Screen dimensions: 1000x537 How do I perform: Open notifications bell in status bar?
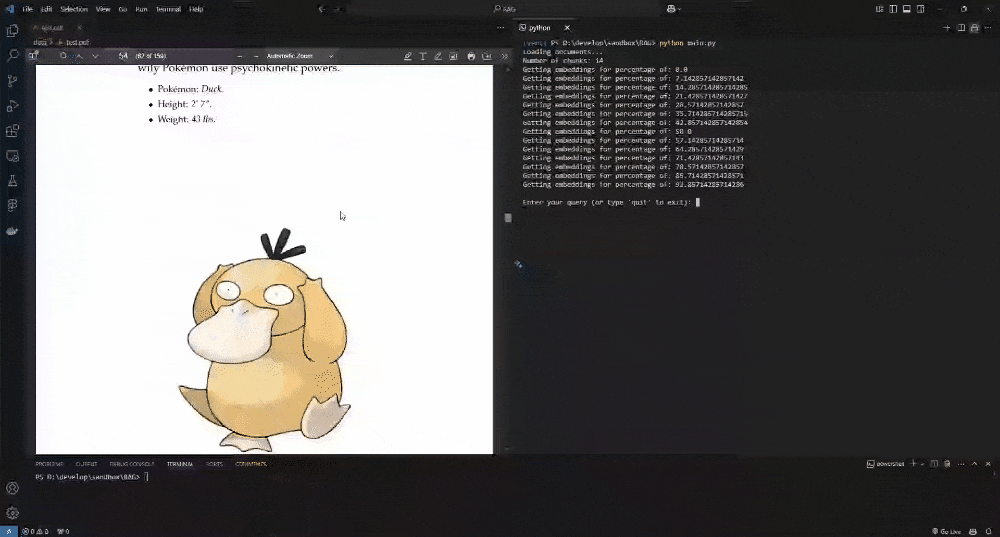(x=989, y=531)
